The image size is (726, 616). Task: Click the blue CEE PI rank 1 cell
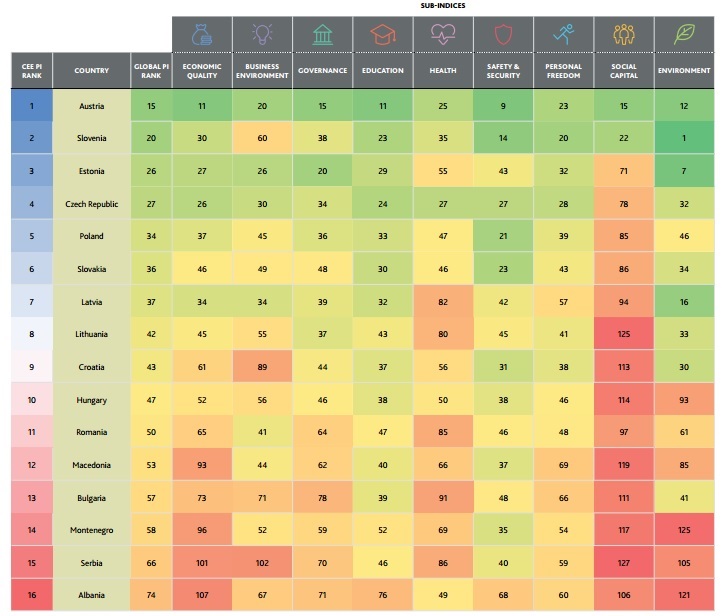click(x=30, y=105)
